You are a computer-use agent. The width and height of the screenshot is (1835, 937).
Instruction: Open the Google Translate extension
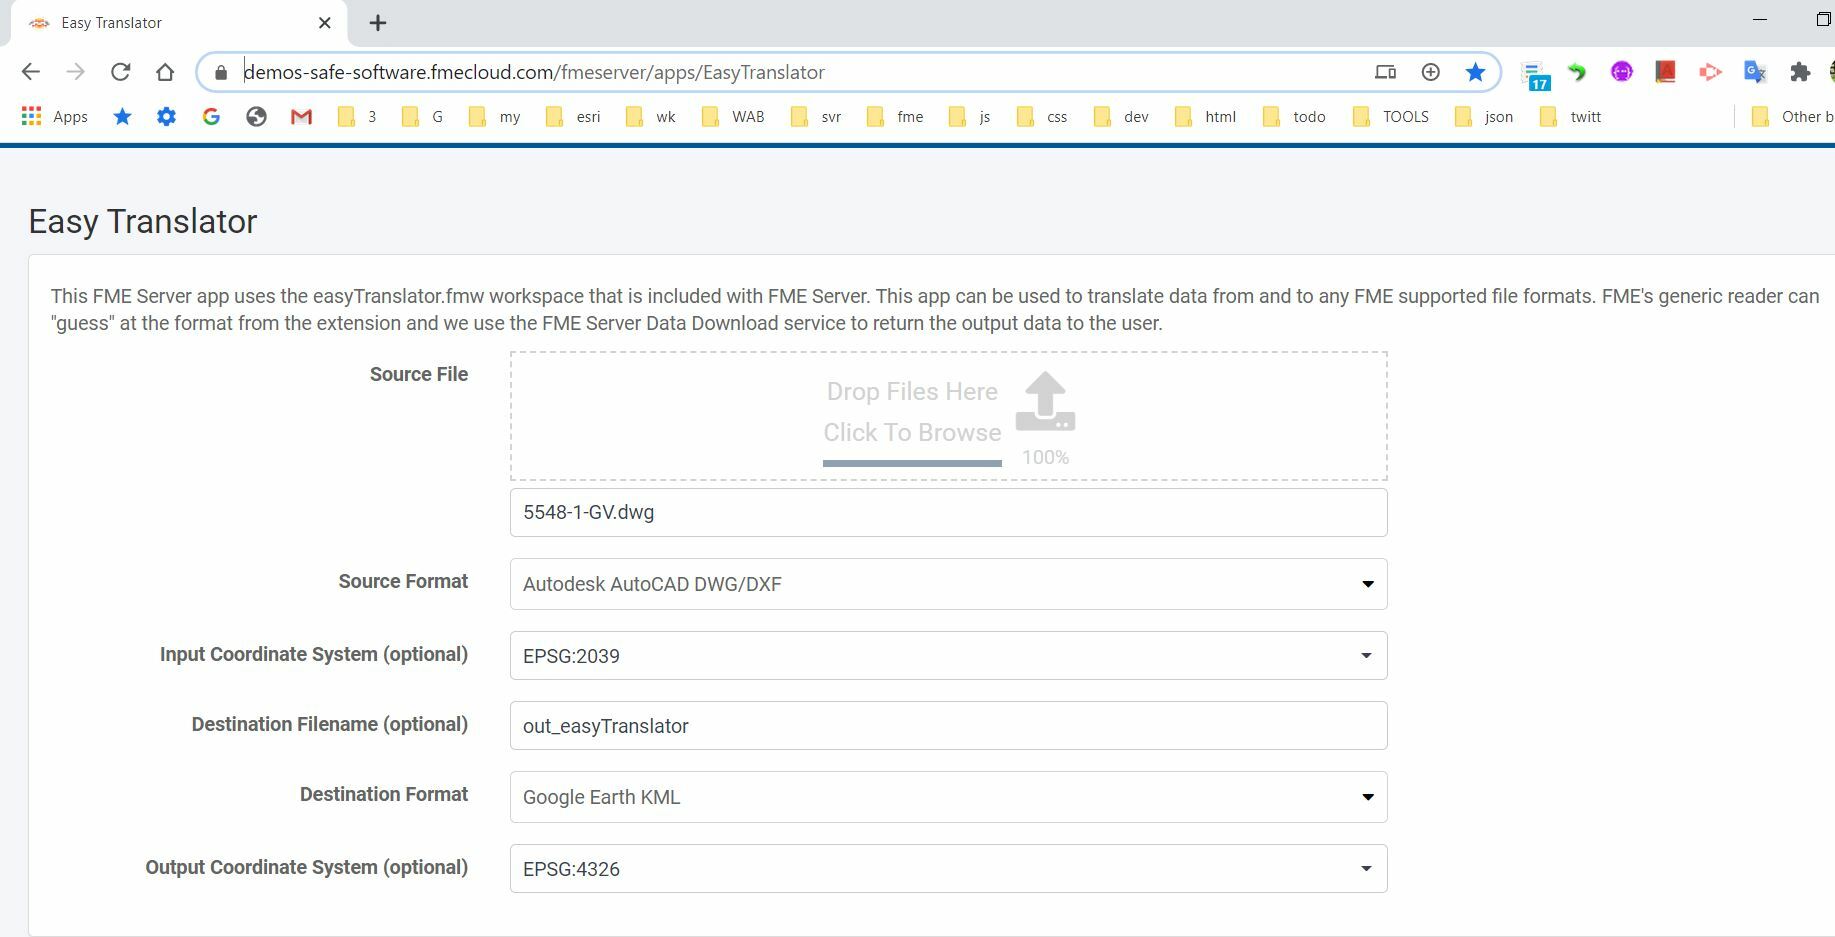(x=1755, y=72)
